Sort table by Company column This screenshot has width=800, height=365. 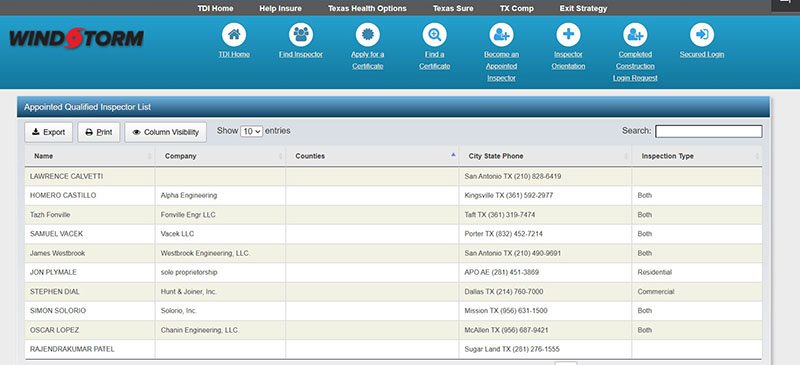coord(220,156)
